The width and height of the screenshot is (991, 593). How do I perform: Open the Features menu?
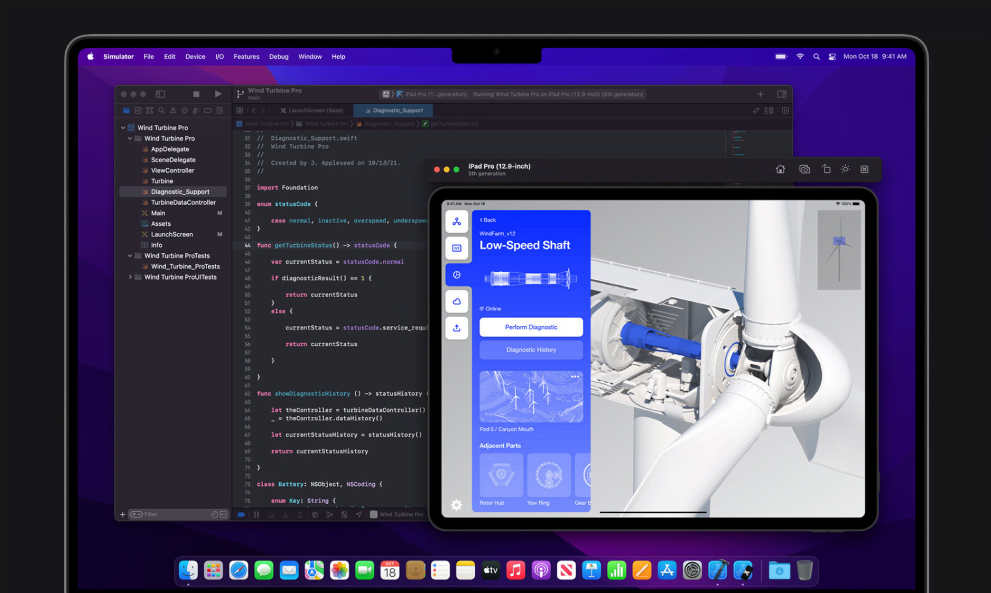pos(246,56)
